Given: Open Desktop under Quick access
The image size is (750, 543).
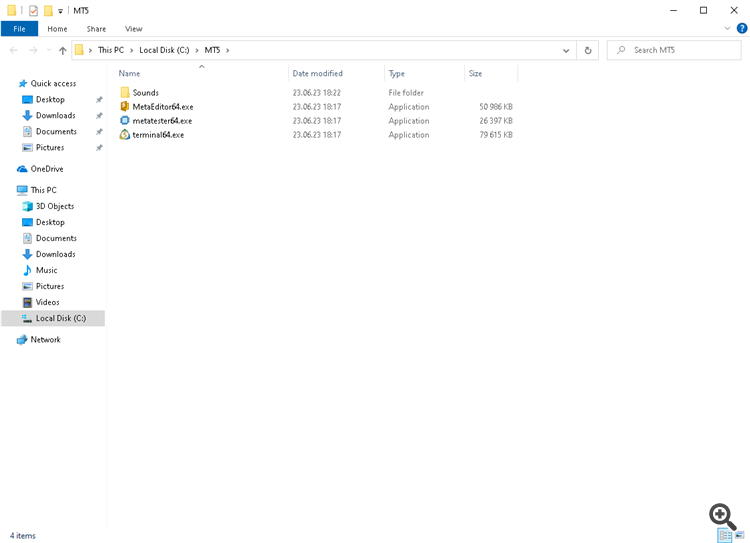Looking at the screenshot, I should [50, 100].
